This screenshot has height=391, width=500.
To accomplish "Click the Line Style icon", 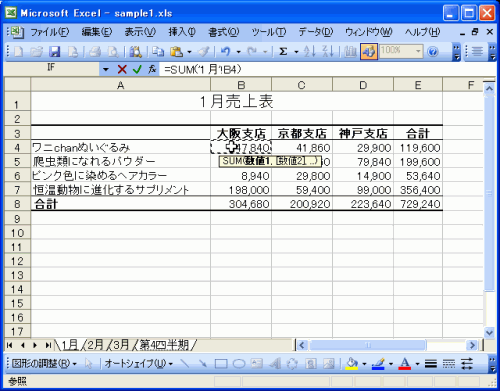I will (431, 364).
